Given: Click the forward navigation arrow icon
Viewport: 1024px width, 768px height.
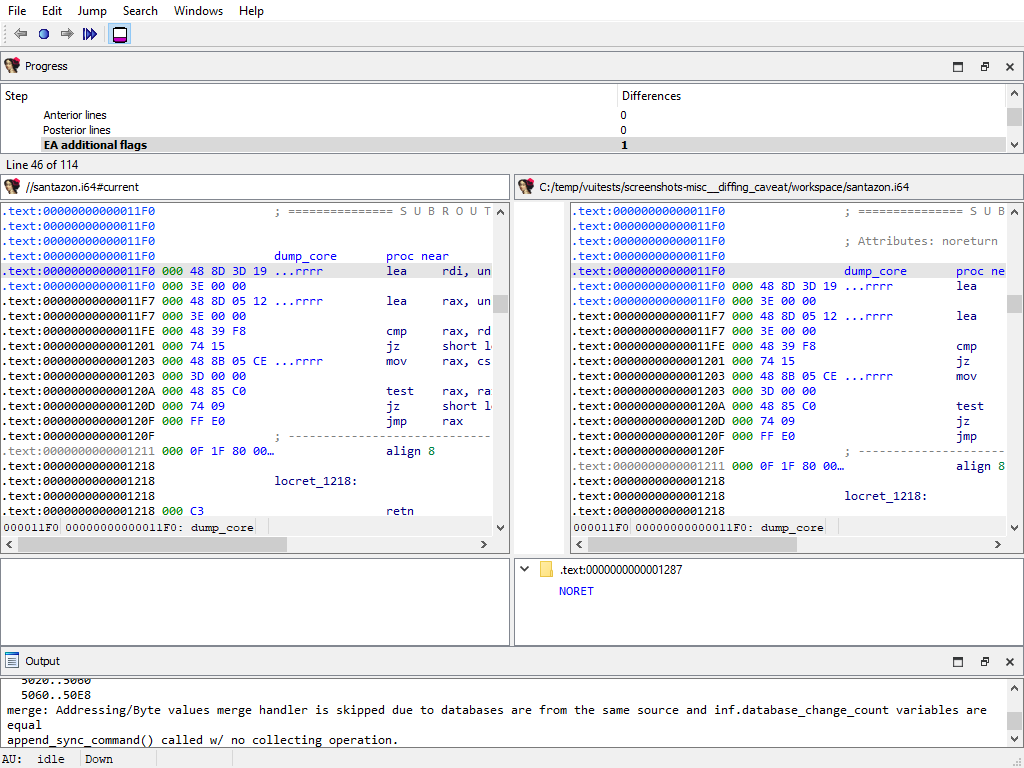Looking at the screenshot, I should [66, 33].
